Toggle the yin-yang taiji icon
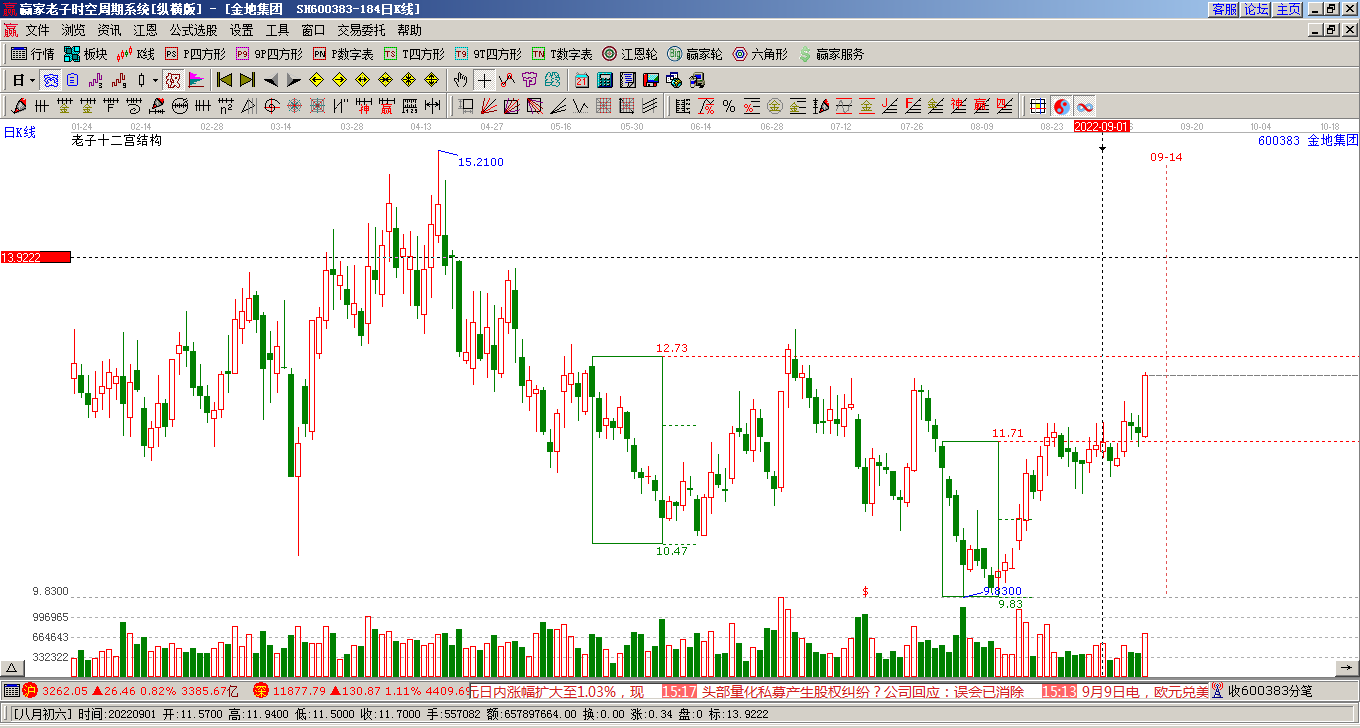 1061,105
